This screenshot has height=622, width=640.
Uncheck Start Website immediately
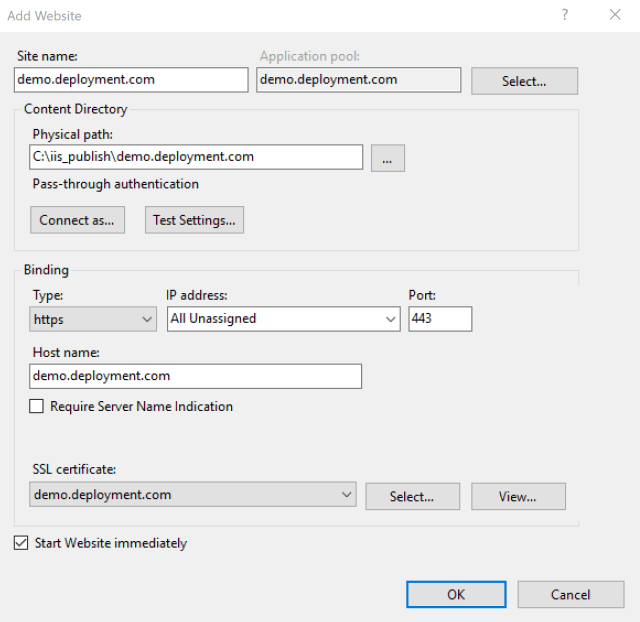[x=22, y=544]
